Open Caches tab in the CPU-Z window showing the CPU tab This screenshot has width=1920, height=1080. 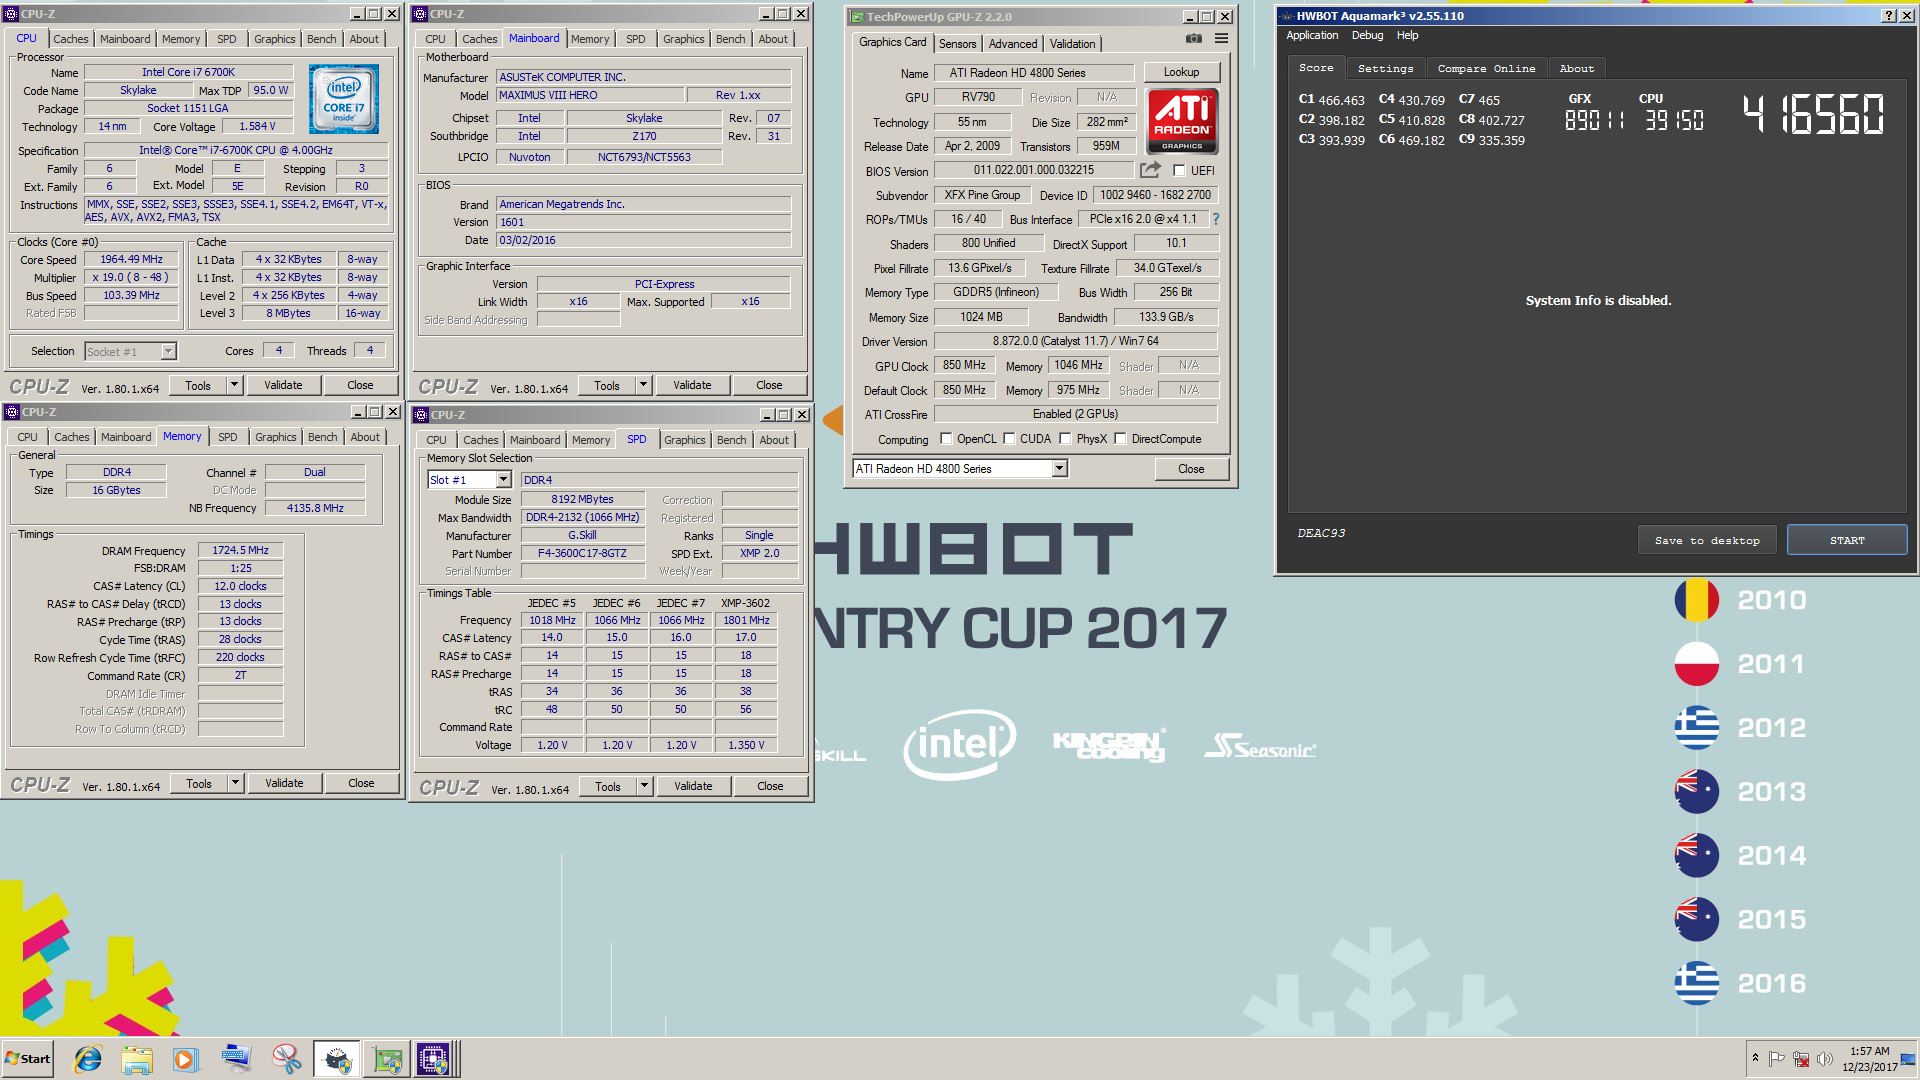coord(70,39)
